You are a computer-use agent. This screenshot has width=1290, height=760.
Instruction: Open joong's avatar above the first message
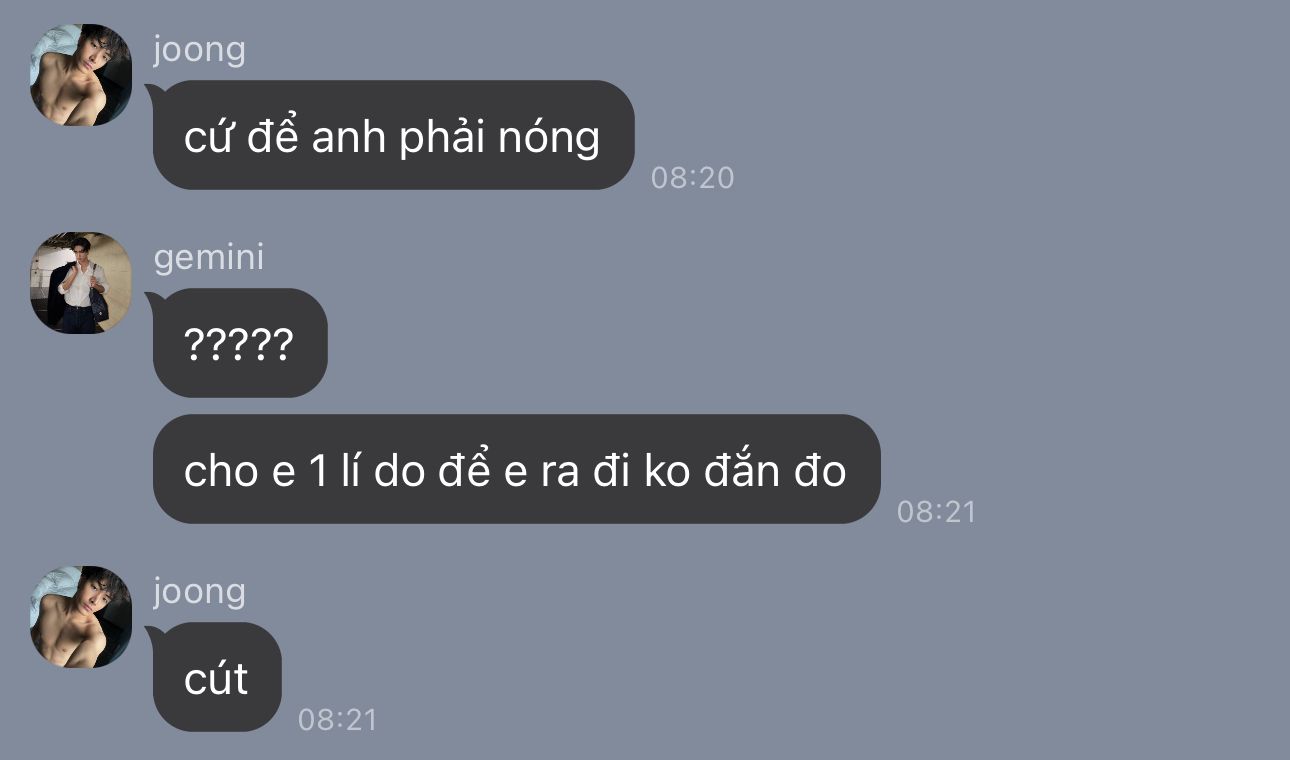(81, 75)
